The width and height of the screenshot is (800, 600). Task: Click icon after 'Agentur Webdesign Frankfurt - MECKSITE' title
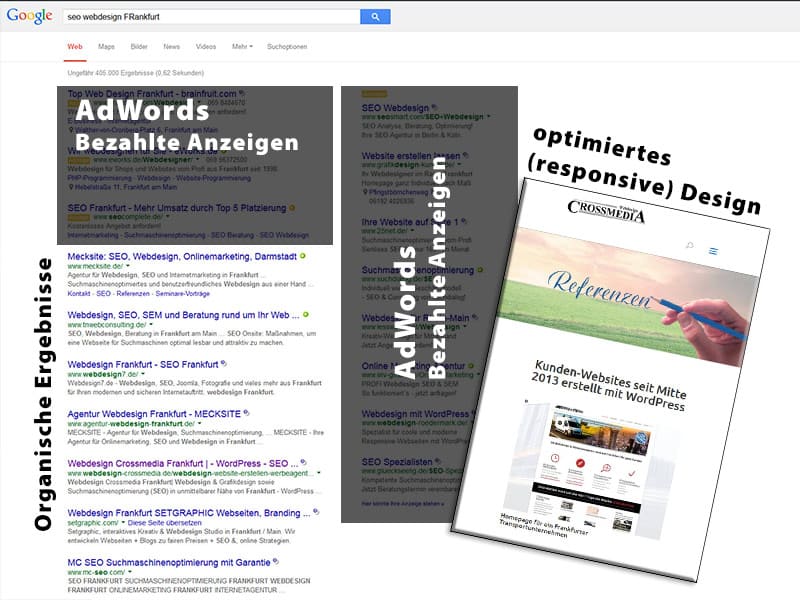point(246,413)
